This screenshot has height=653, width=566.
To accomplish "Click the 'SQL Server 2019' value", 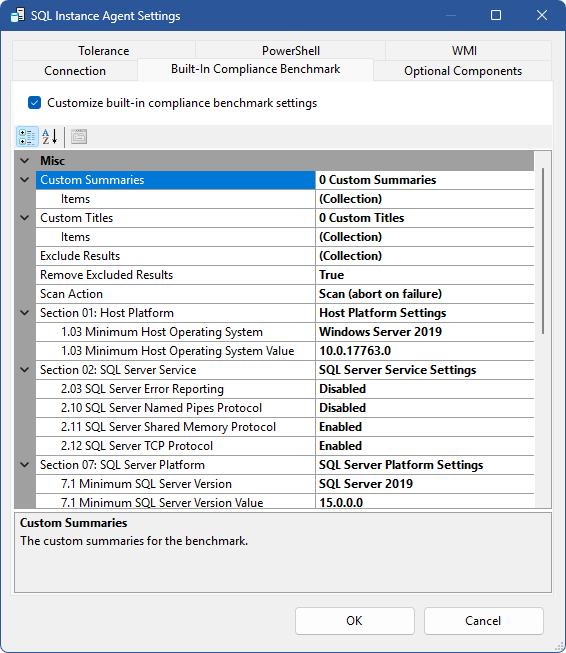I will 425,484.
